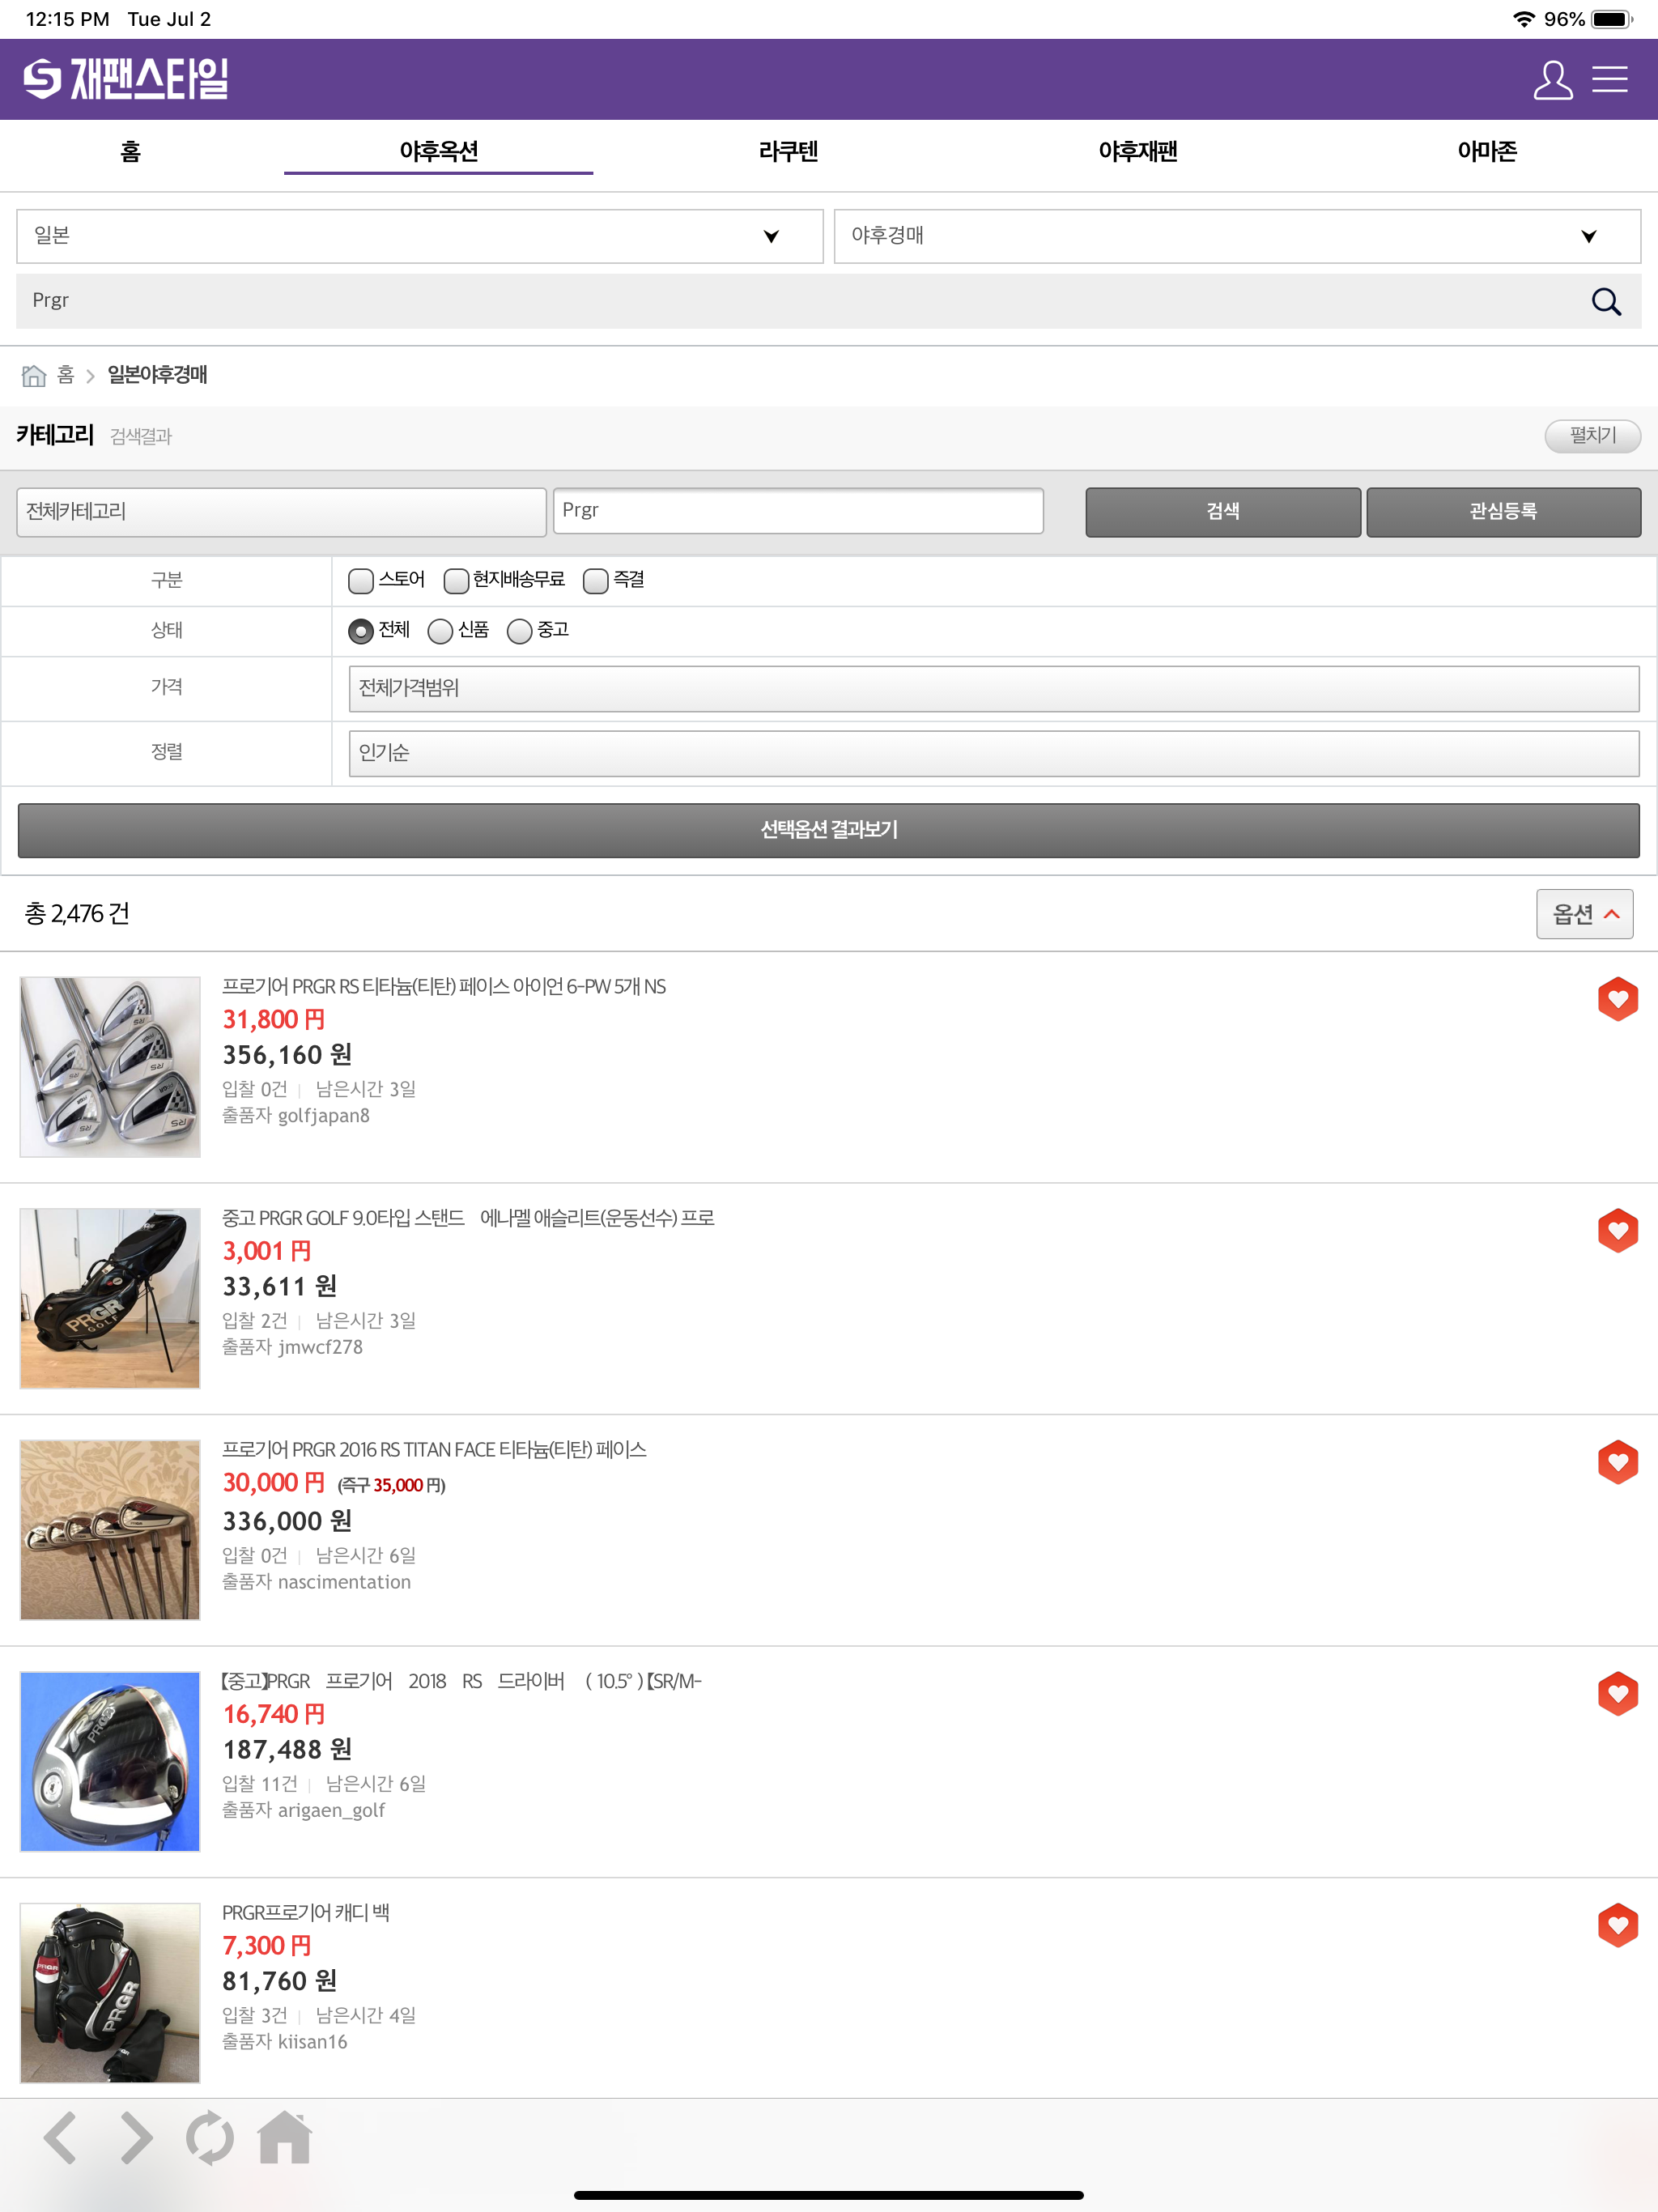Click the 검색 button
Viewport: 1658px width, 2212px height.
[1223, 512]
